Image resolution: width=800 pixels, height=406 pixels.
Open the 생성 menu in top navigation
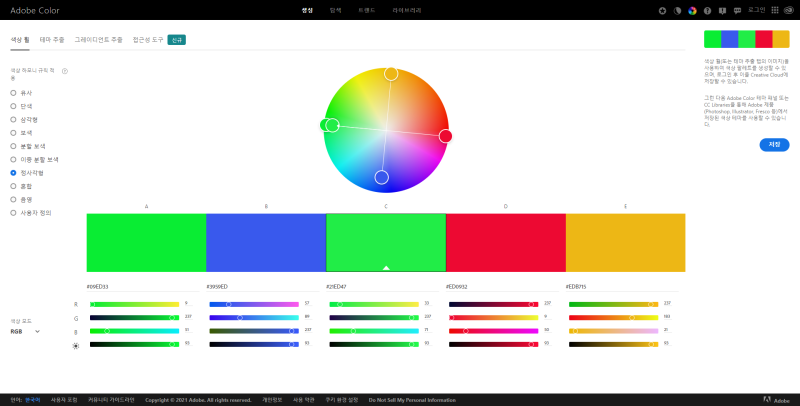point(307,10)
